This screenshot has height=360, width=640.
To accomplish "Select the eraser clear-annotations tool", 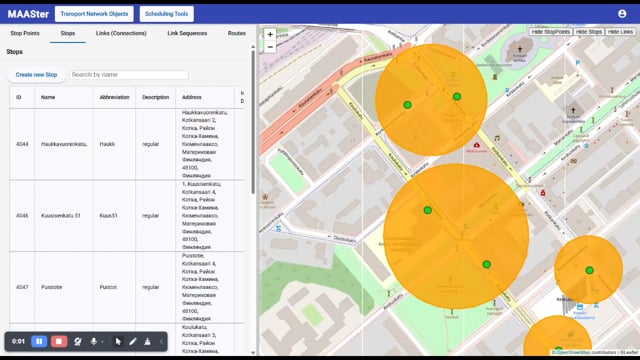I will (x=147, y=341).
